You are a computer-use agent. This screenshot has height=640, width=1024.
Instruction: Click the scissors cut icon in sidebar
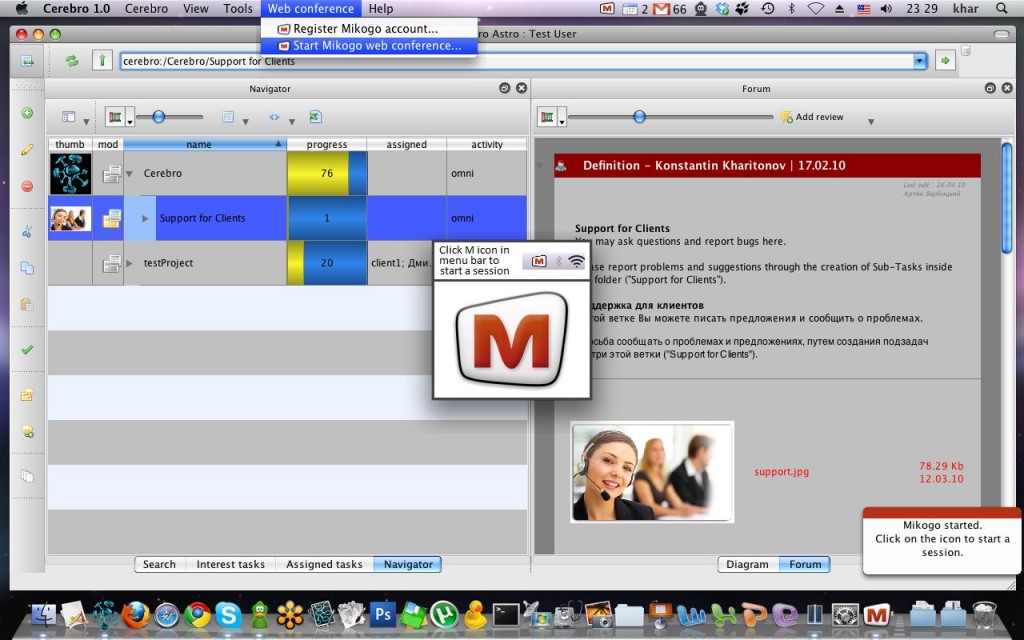27,232
